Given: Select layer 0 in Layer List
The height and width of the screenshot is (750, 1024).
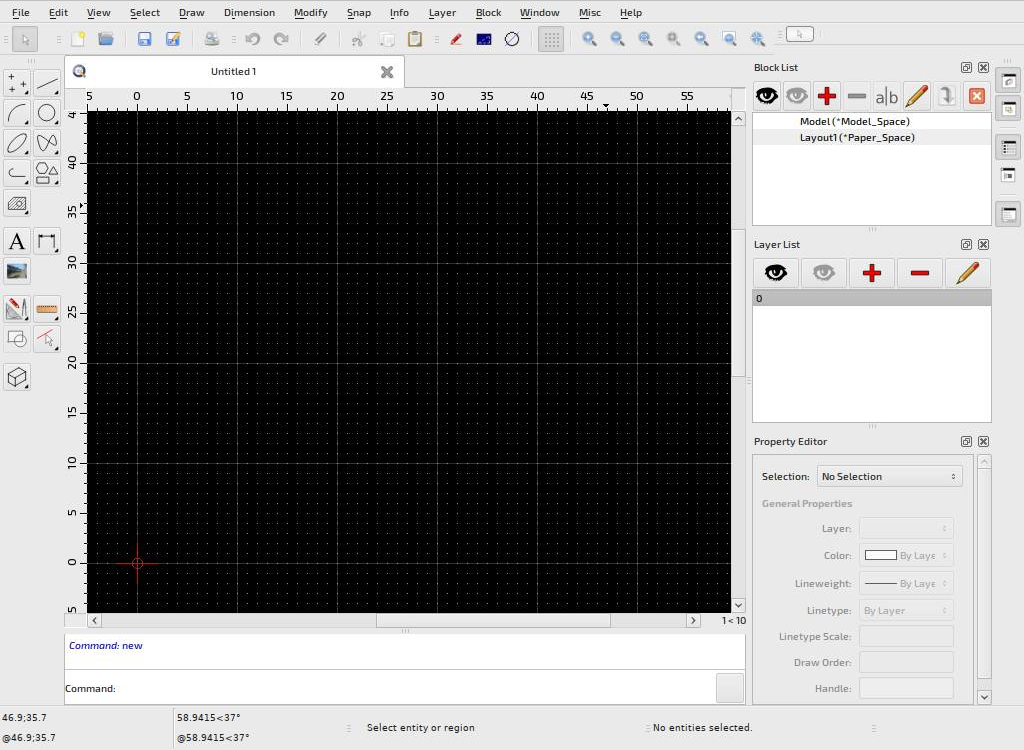Looking at the screenshot, I should [872, 299].
